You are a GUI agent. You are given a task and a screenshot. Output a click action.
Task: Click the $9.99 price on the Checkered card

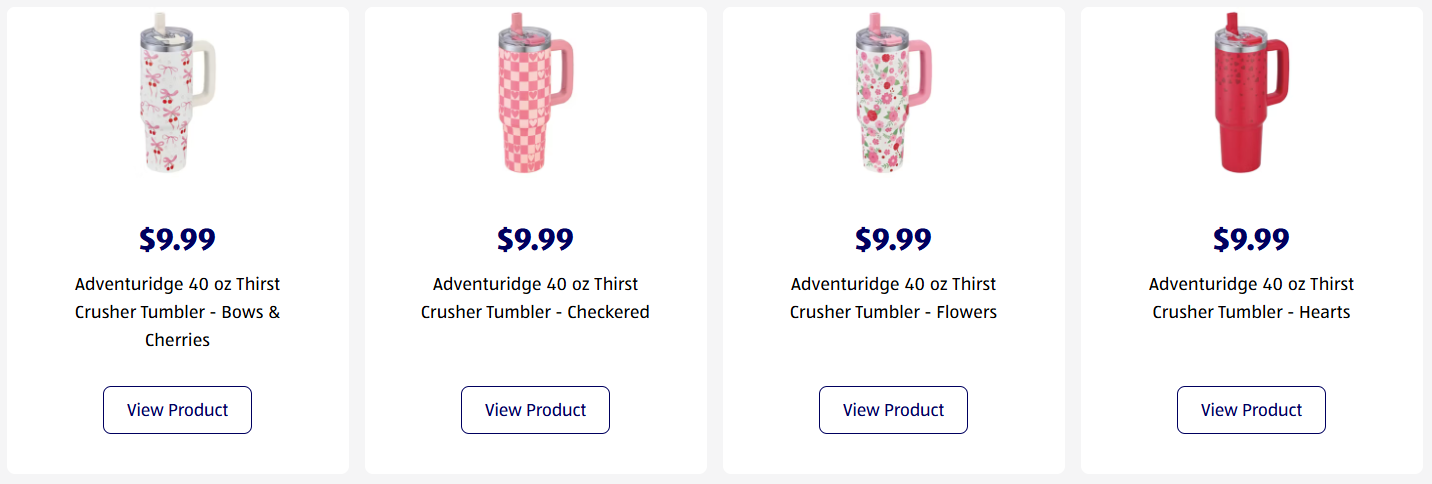[535, 240]
